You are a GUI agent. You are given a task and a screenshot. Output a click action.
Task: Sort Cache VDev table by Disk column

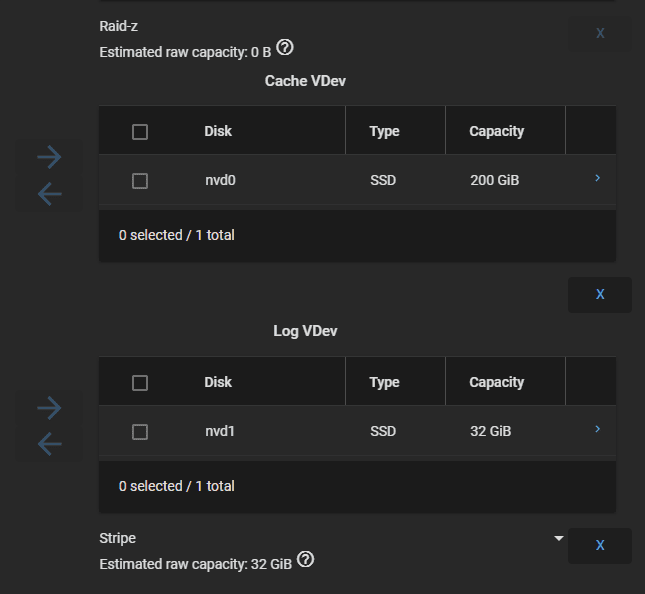pos(218,131)
